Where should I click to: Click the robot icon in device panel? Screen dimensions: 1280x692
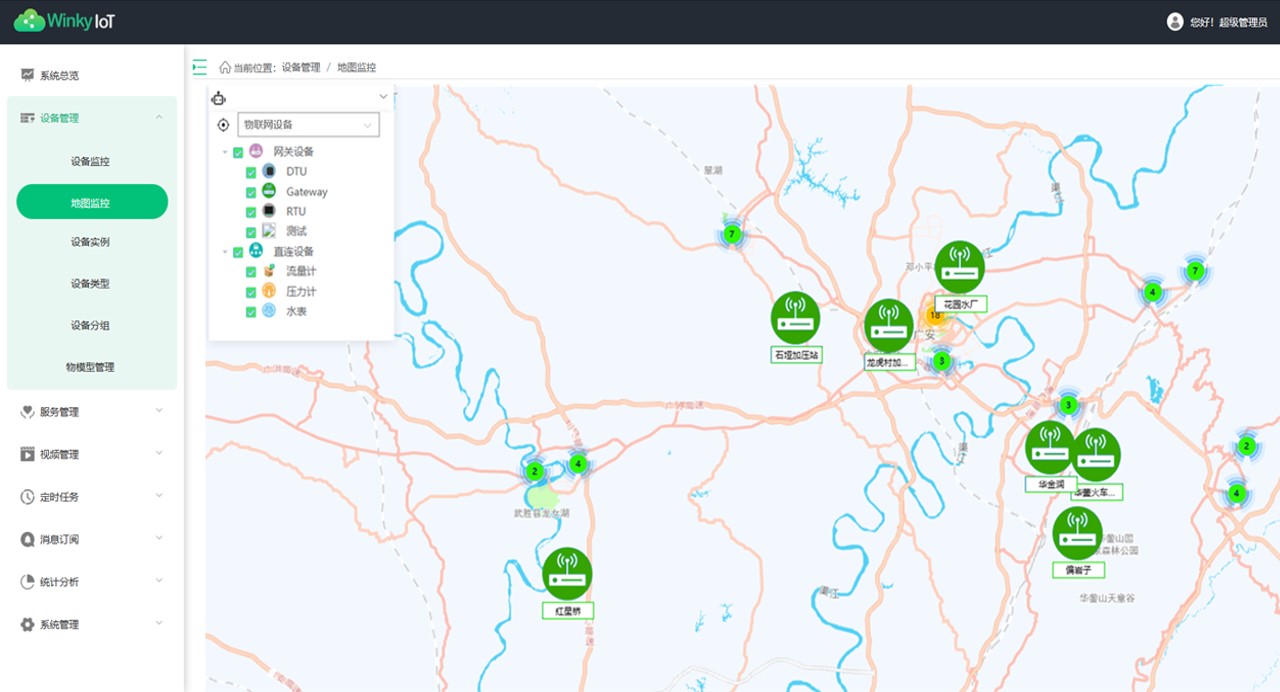click(x=219, y=97)
